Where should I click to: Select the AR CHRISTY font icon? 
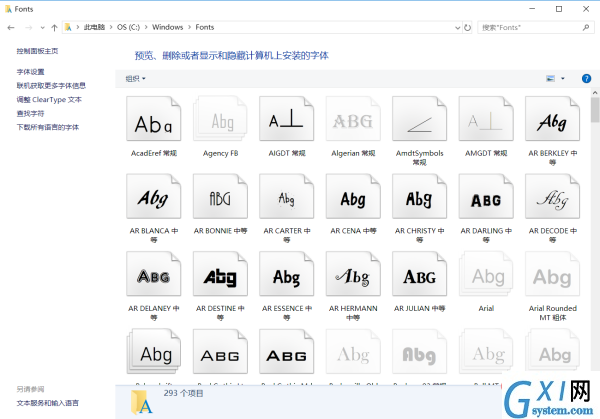419,197
